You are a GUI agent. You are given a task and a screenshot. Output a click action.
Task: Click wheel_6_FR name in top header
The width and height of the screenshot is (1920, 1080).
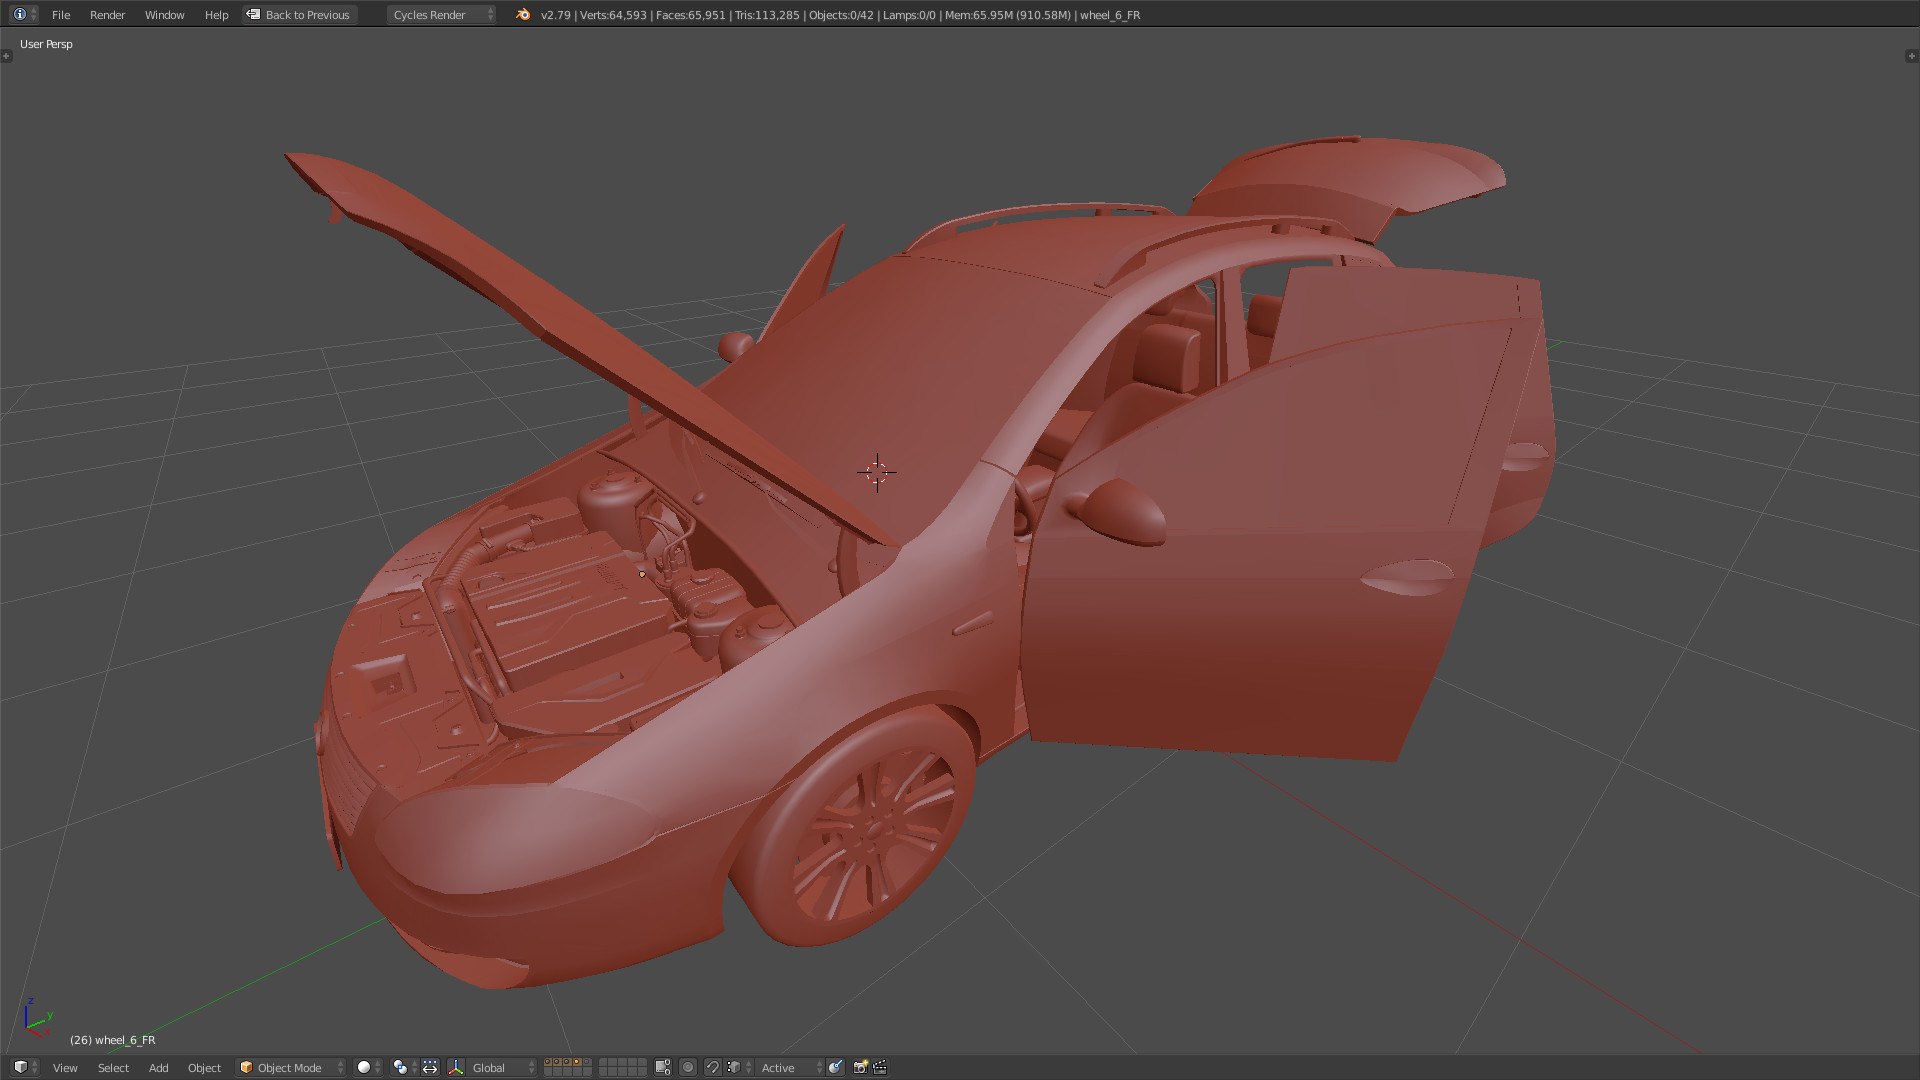tap(1110, 15)
